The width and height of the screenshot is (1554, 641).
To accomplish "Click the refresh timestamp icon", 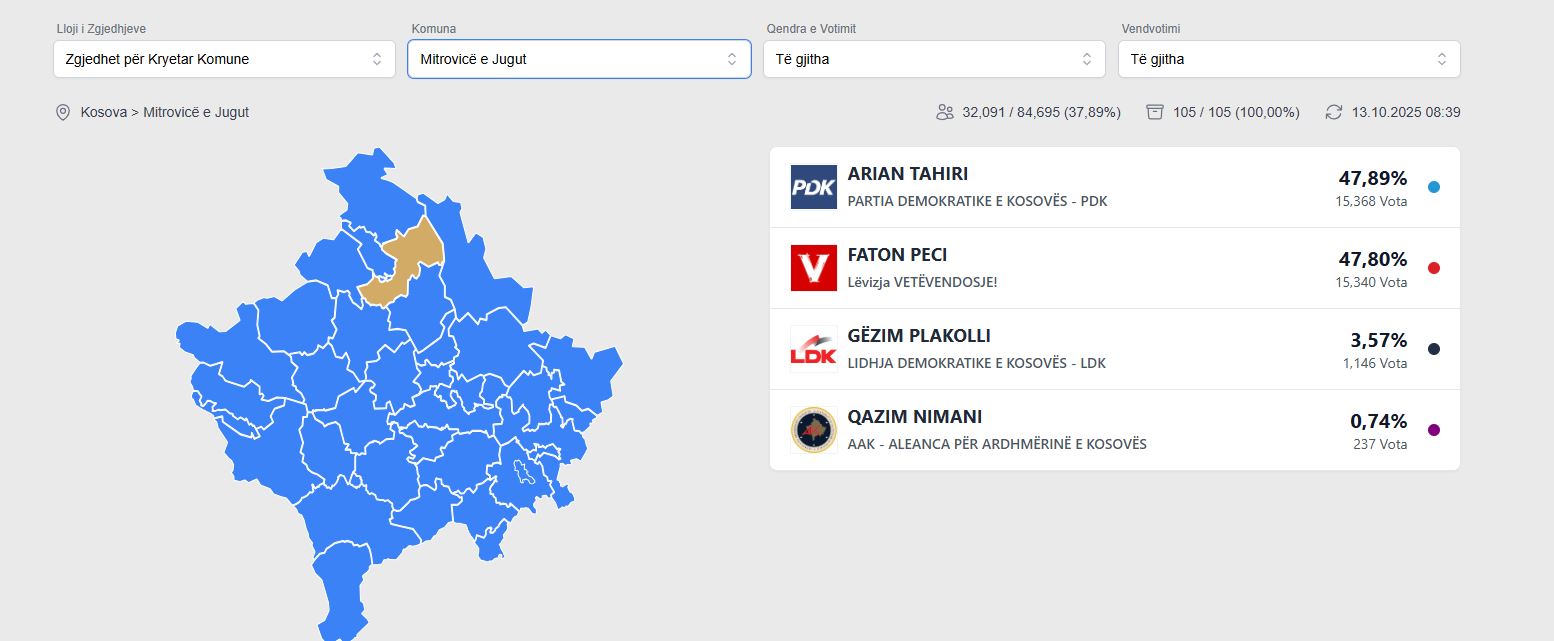I will (1333, 112).
